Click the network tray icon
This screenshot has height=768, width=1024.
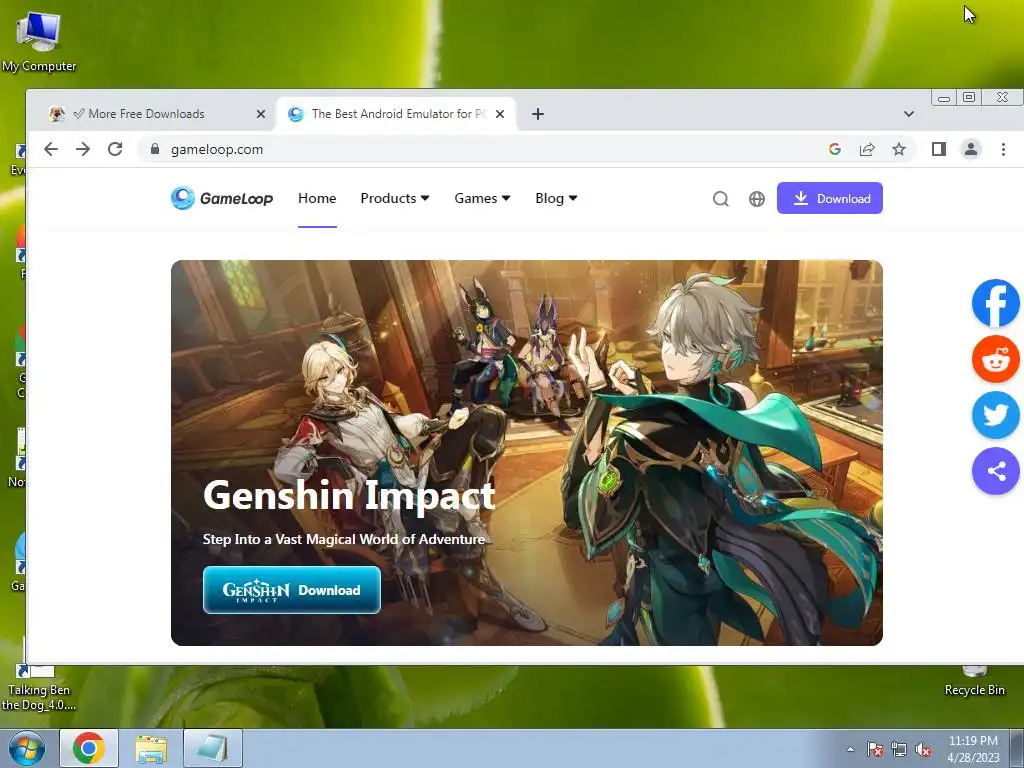tap(899, 749)
